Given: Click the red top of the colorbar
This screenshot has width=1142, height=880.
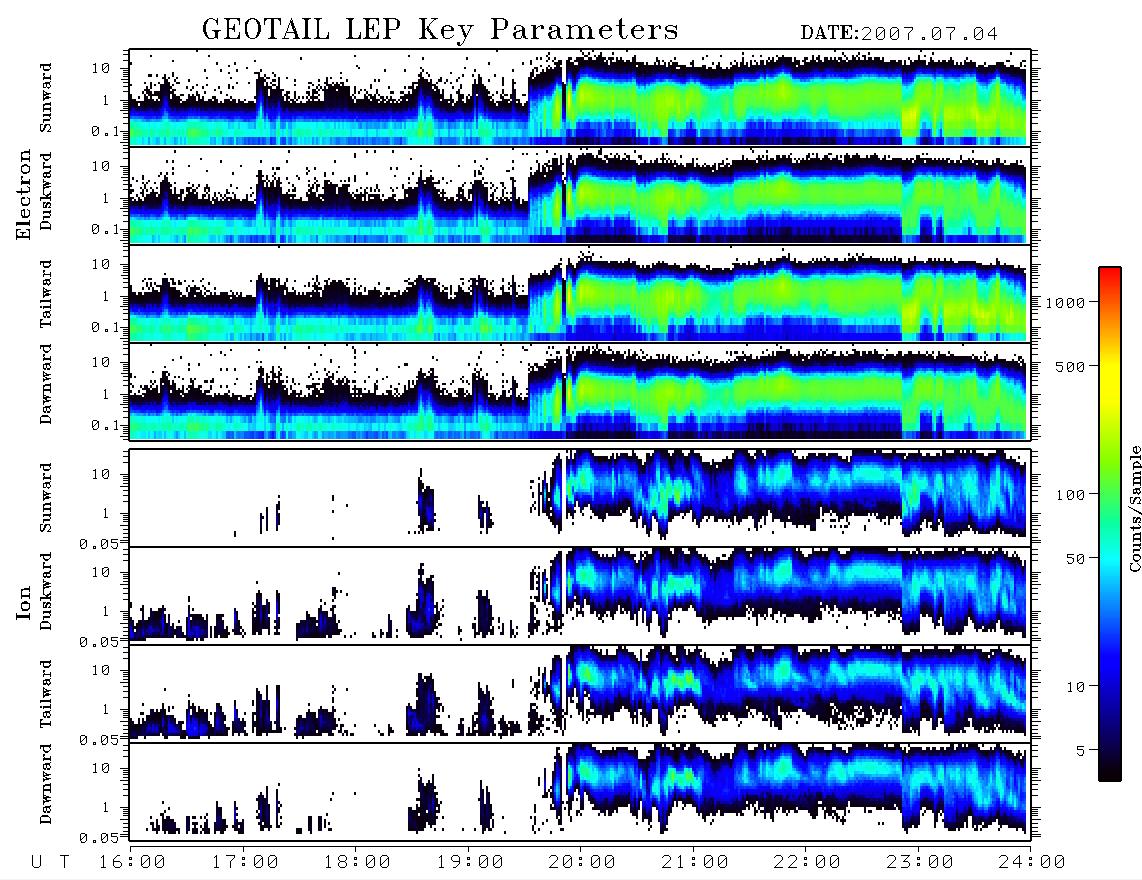Looking at the screenshot, I should (1110, 274).
